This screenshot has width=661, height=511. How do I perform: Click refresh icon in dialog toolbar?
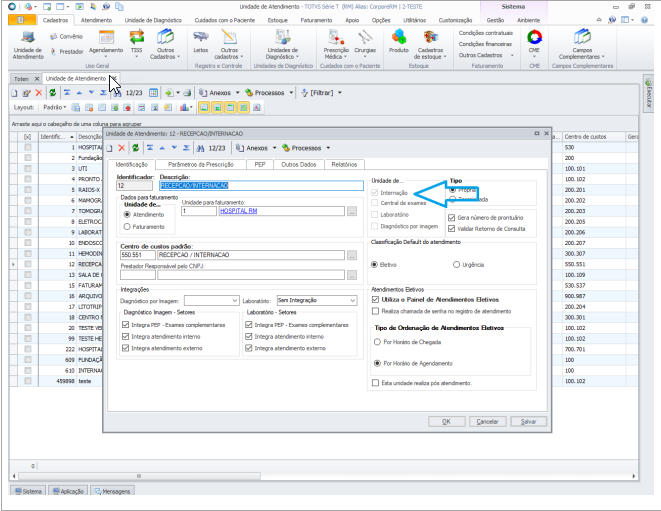[135, 148]
